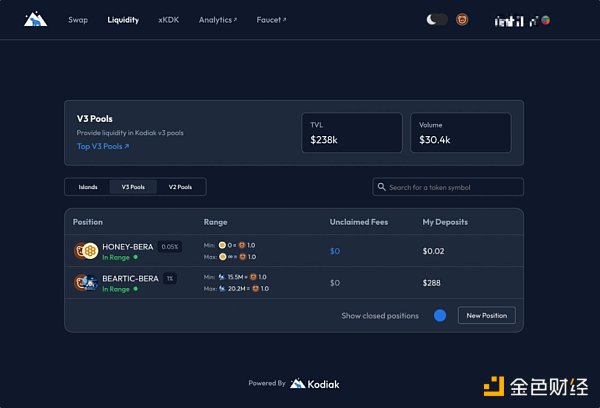
Task: Toggle the dark mode switch
Action: tap(436, 19)
